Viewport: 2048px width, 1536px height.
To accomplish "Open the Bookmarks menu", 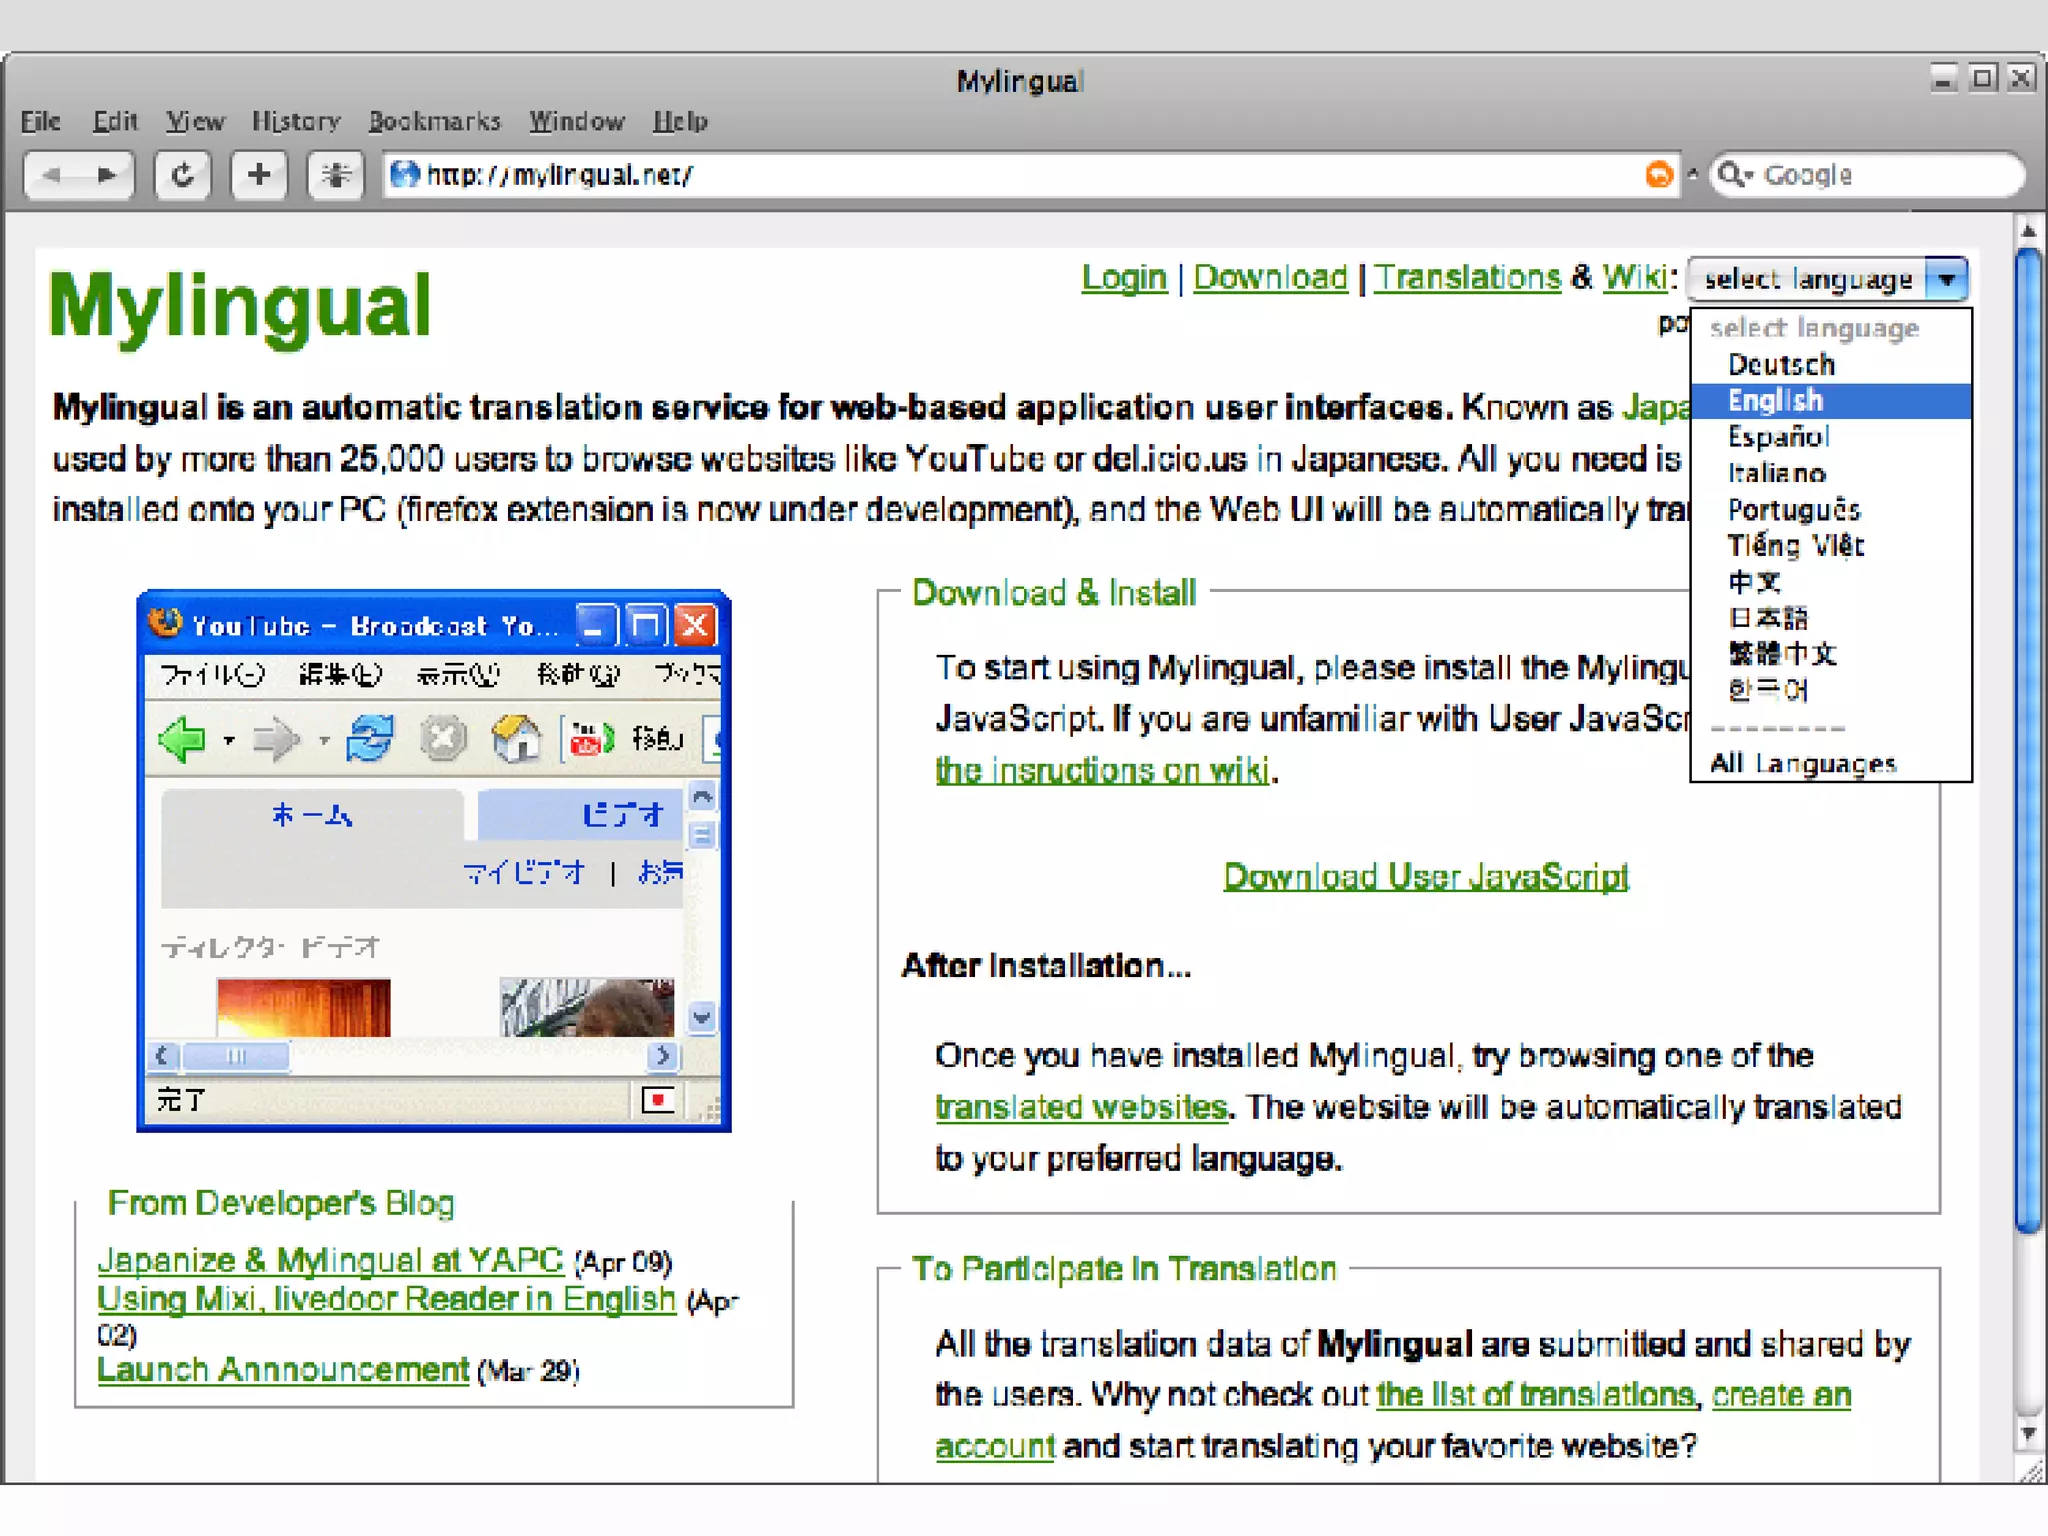I will (434, 122).
